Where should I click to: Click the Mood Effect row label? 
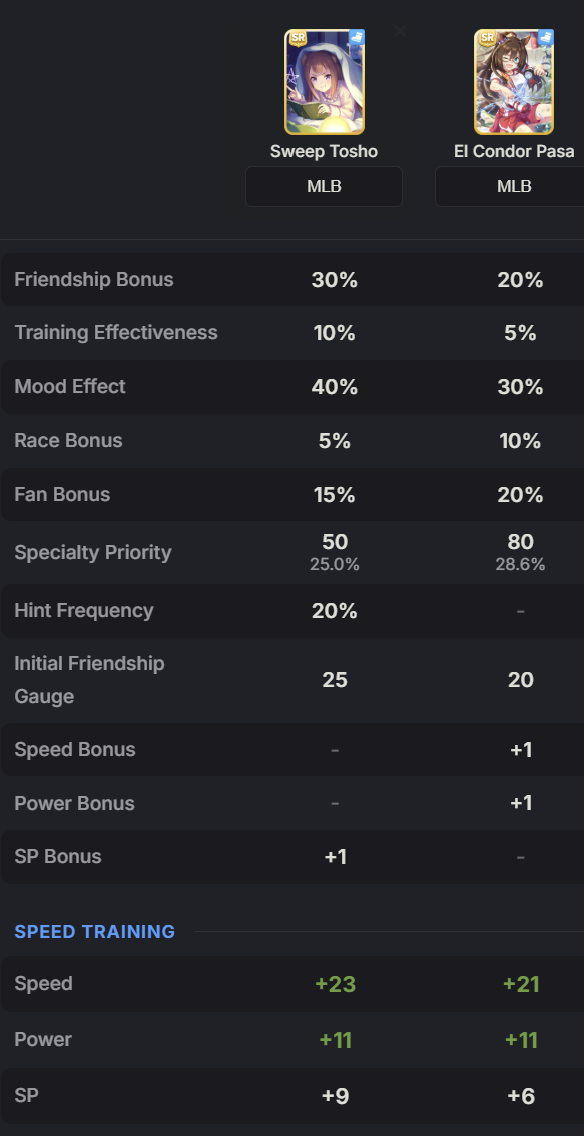(x=70, y=386)
